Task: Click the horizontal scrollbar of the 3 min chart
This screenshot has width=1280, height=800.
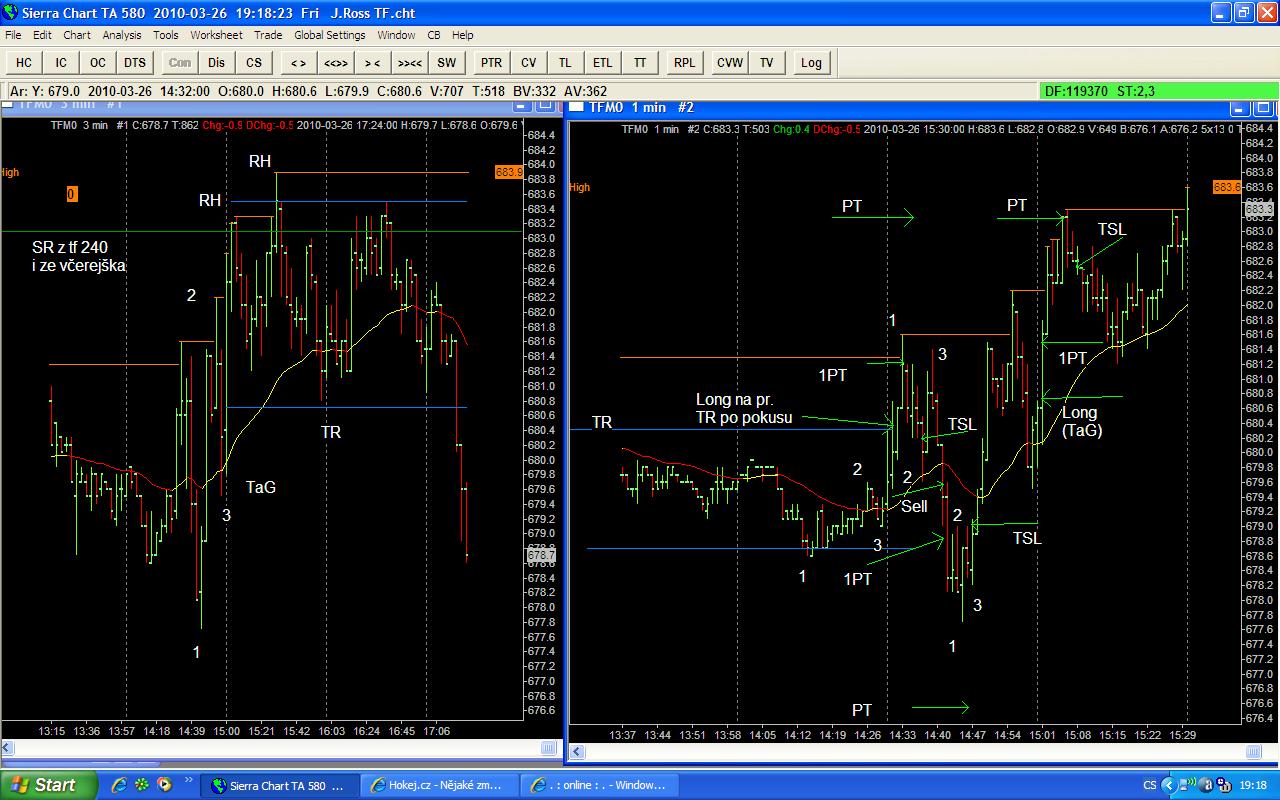Action: click(280, 748)
